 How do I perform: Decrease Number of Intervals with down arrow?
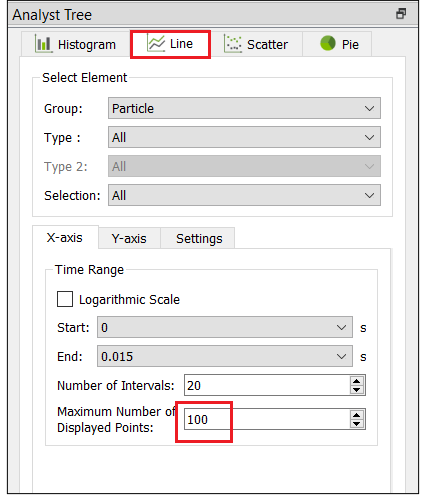coord(356,389)
